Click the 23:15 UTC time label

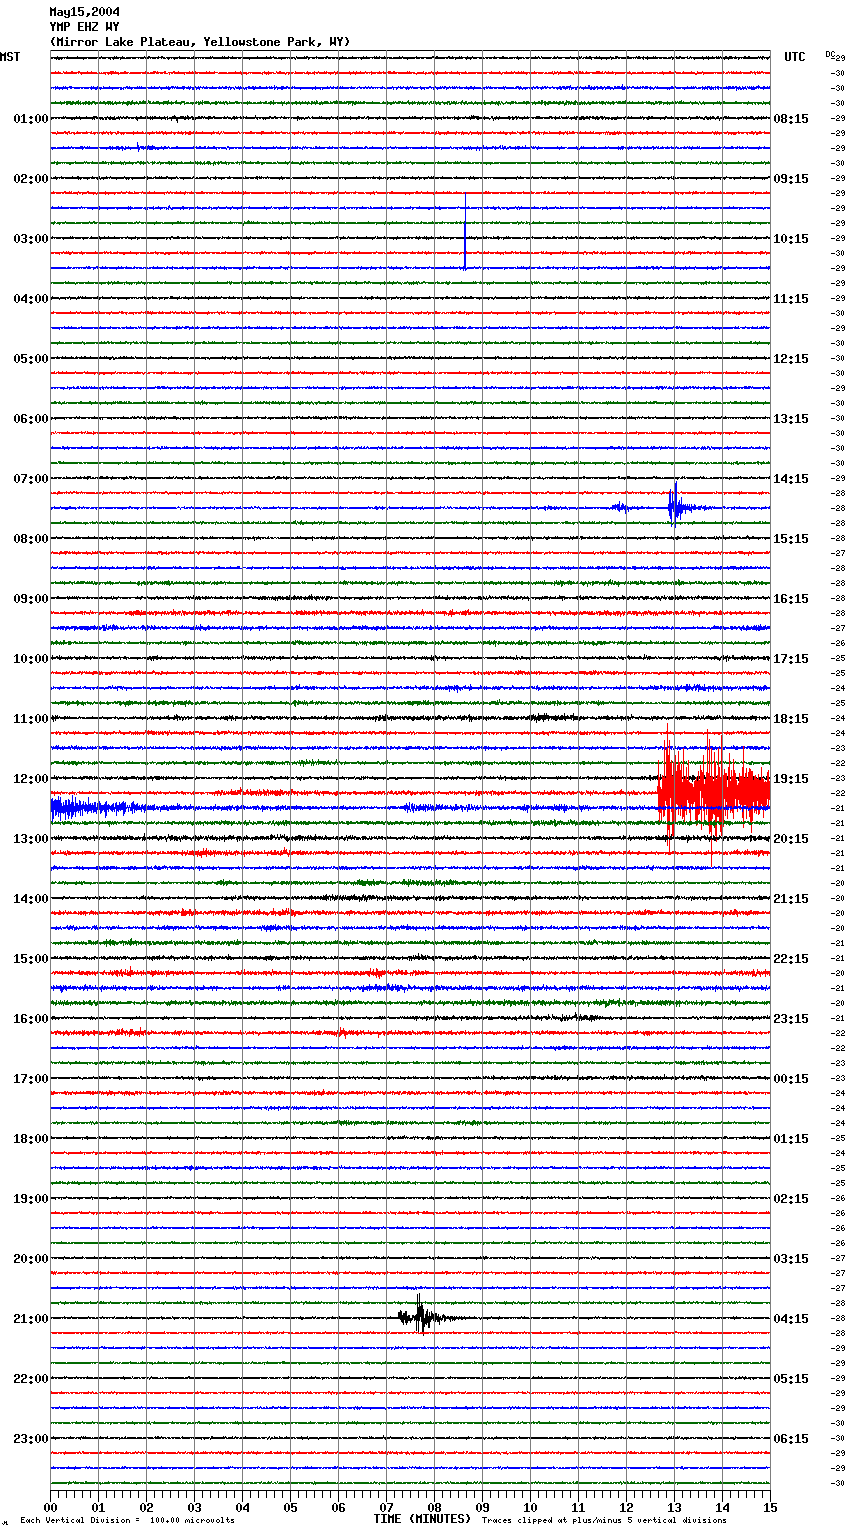click(791, 1019)
